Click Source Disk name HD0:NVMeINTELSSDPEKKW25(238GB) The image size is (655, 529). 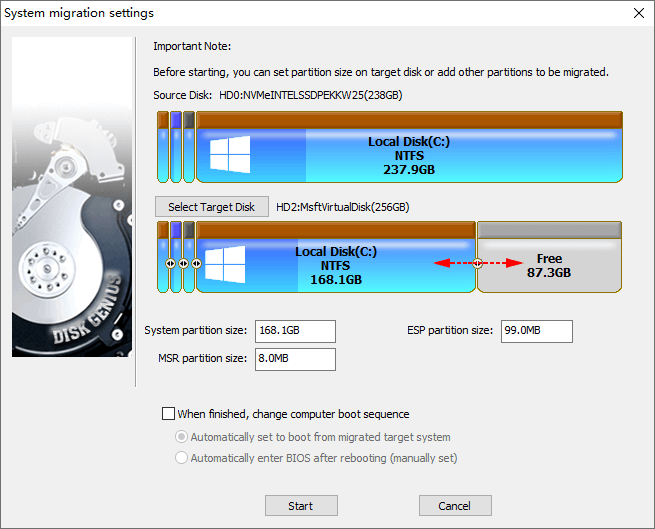(310, 95)
